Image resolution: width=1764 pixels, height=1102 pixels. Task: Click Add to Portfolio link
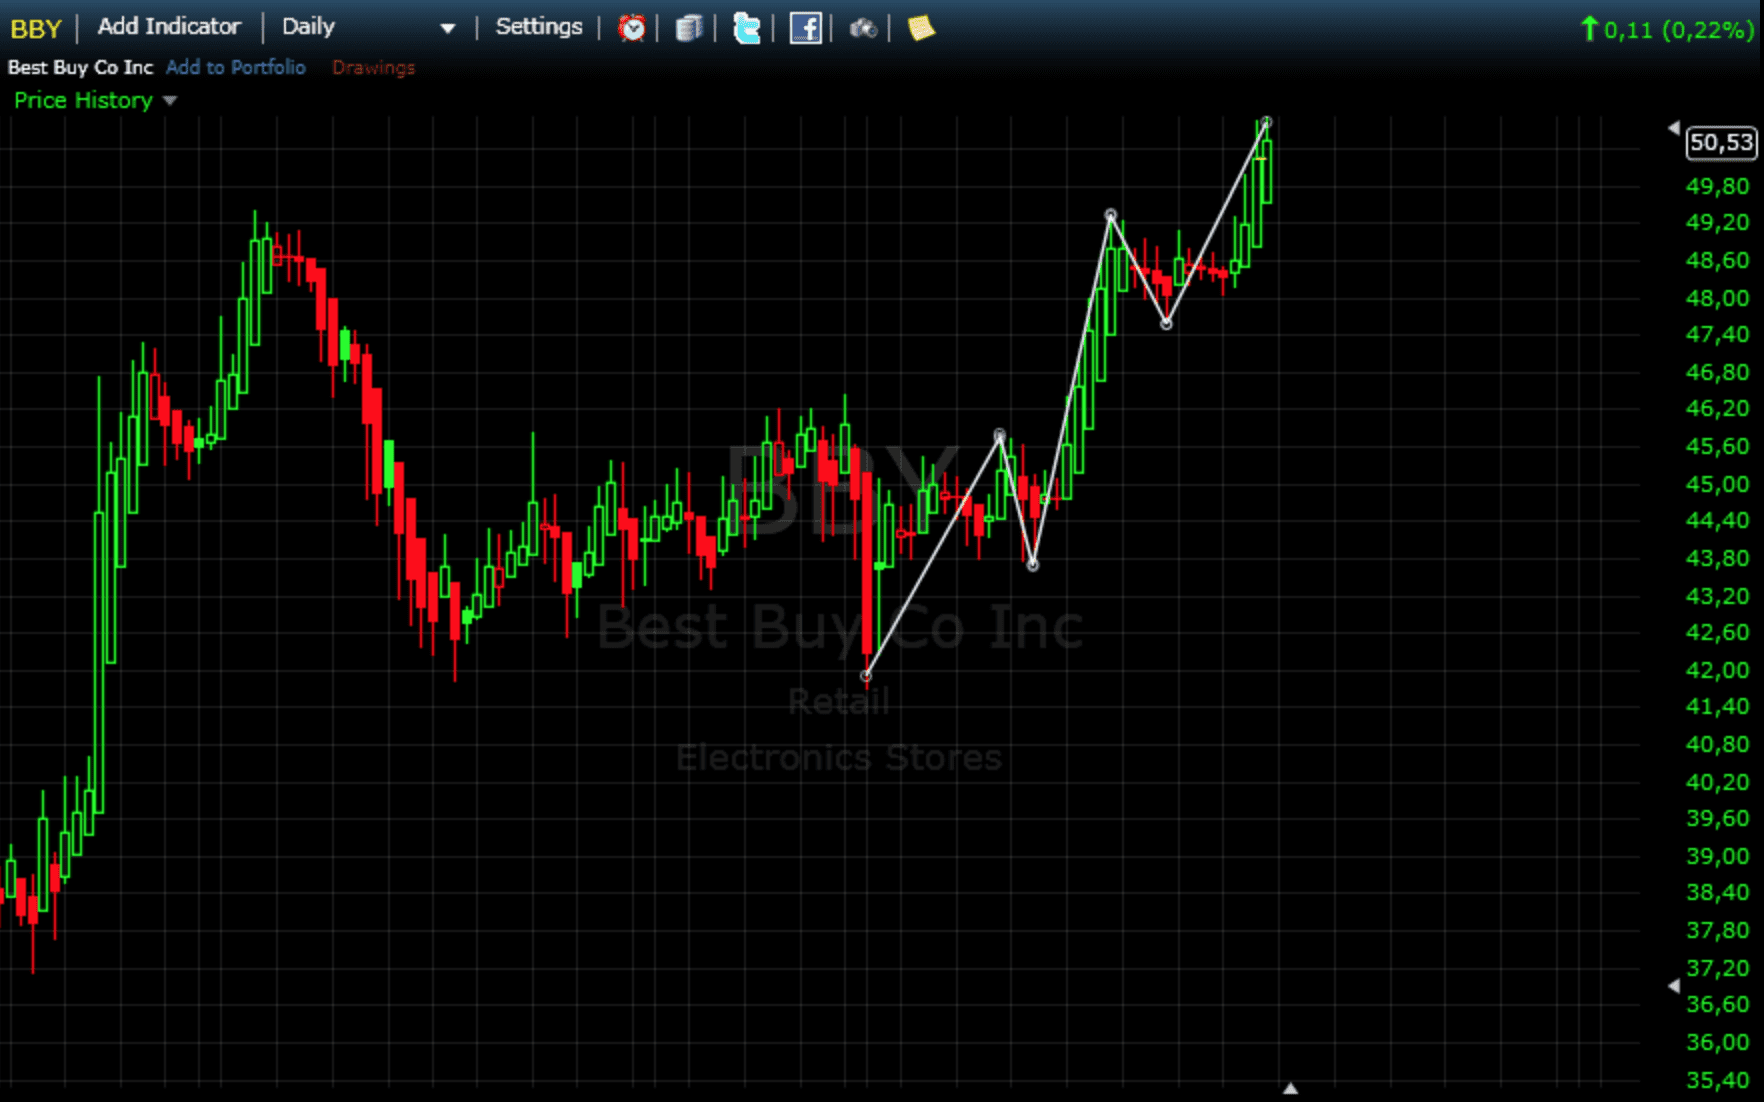pos(236,67)
